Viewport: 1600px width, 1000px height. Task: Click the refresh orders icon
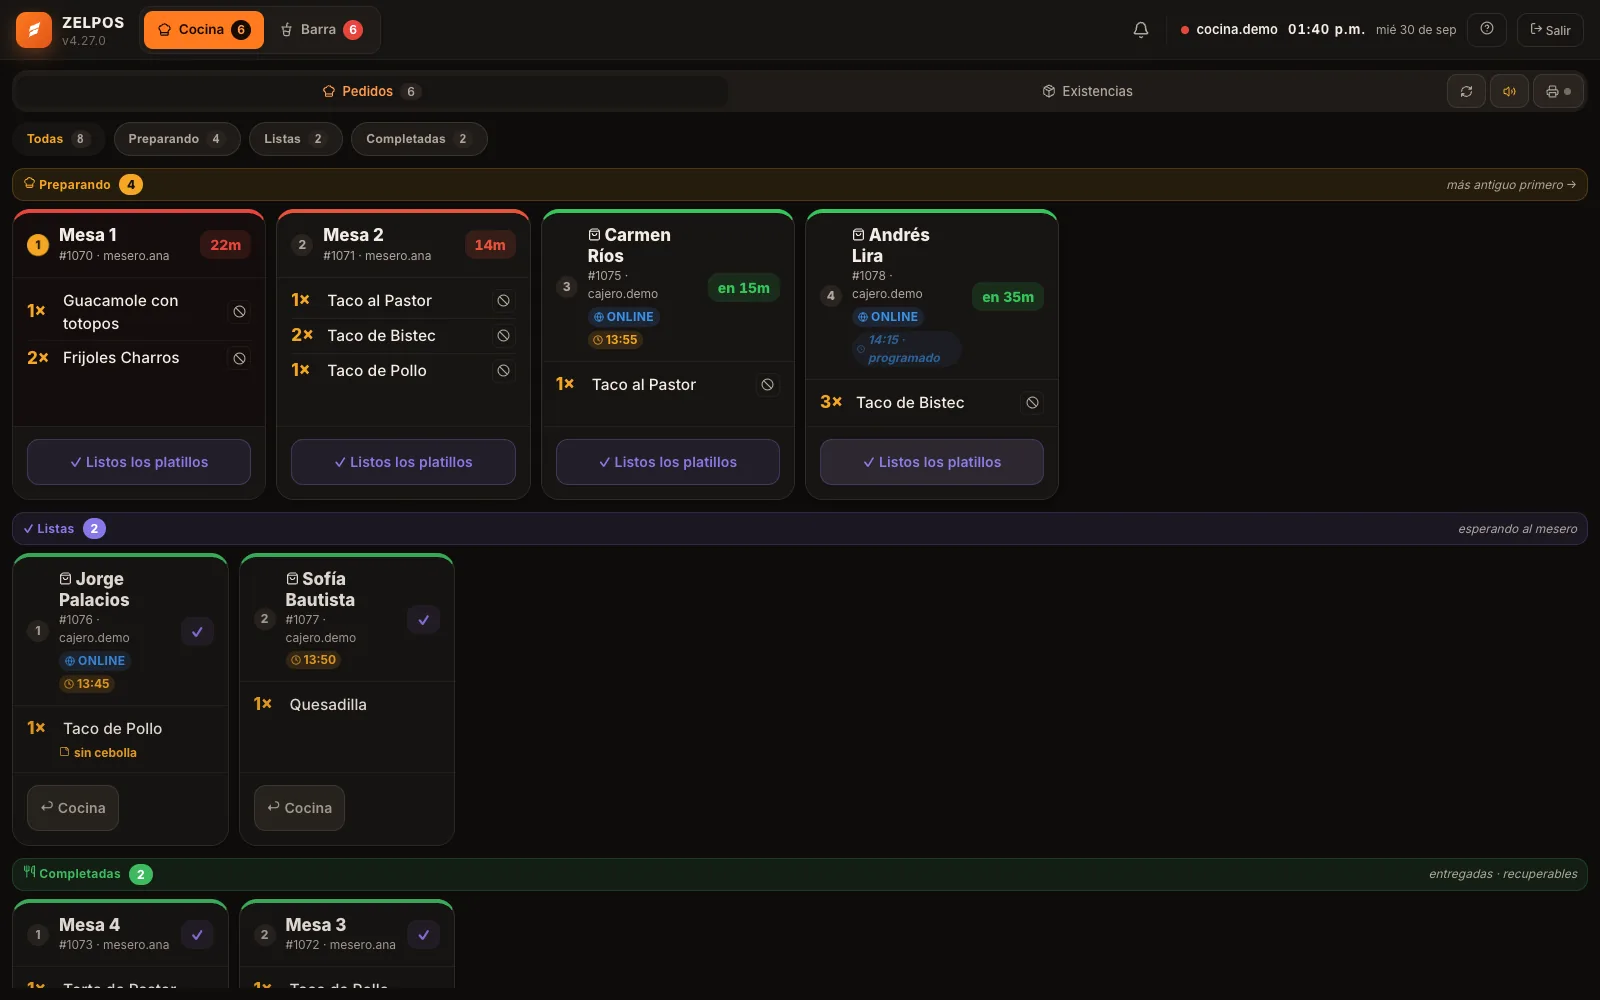1466,91
